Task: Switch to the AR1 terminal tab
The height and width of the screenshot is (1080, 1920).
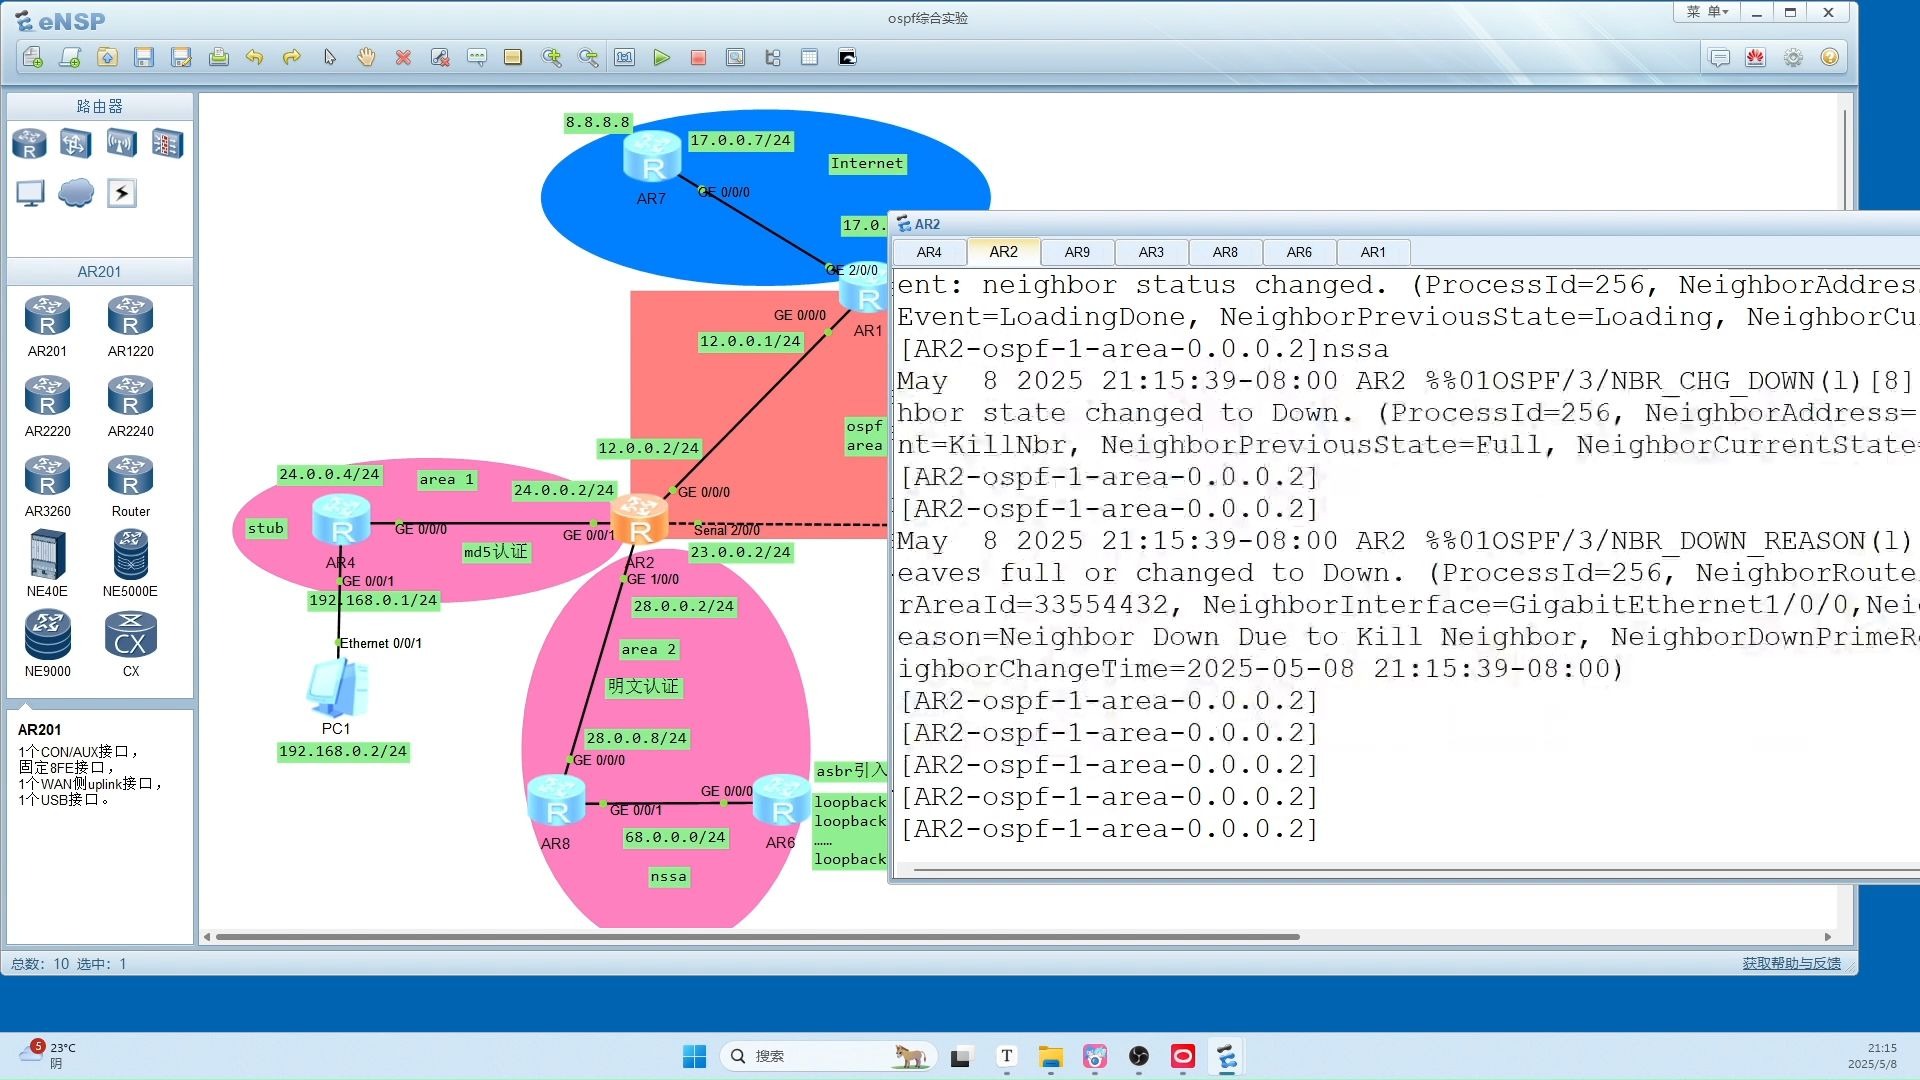Action: click(1373, 252)
